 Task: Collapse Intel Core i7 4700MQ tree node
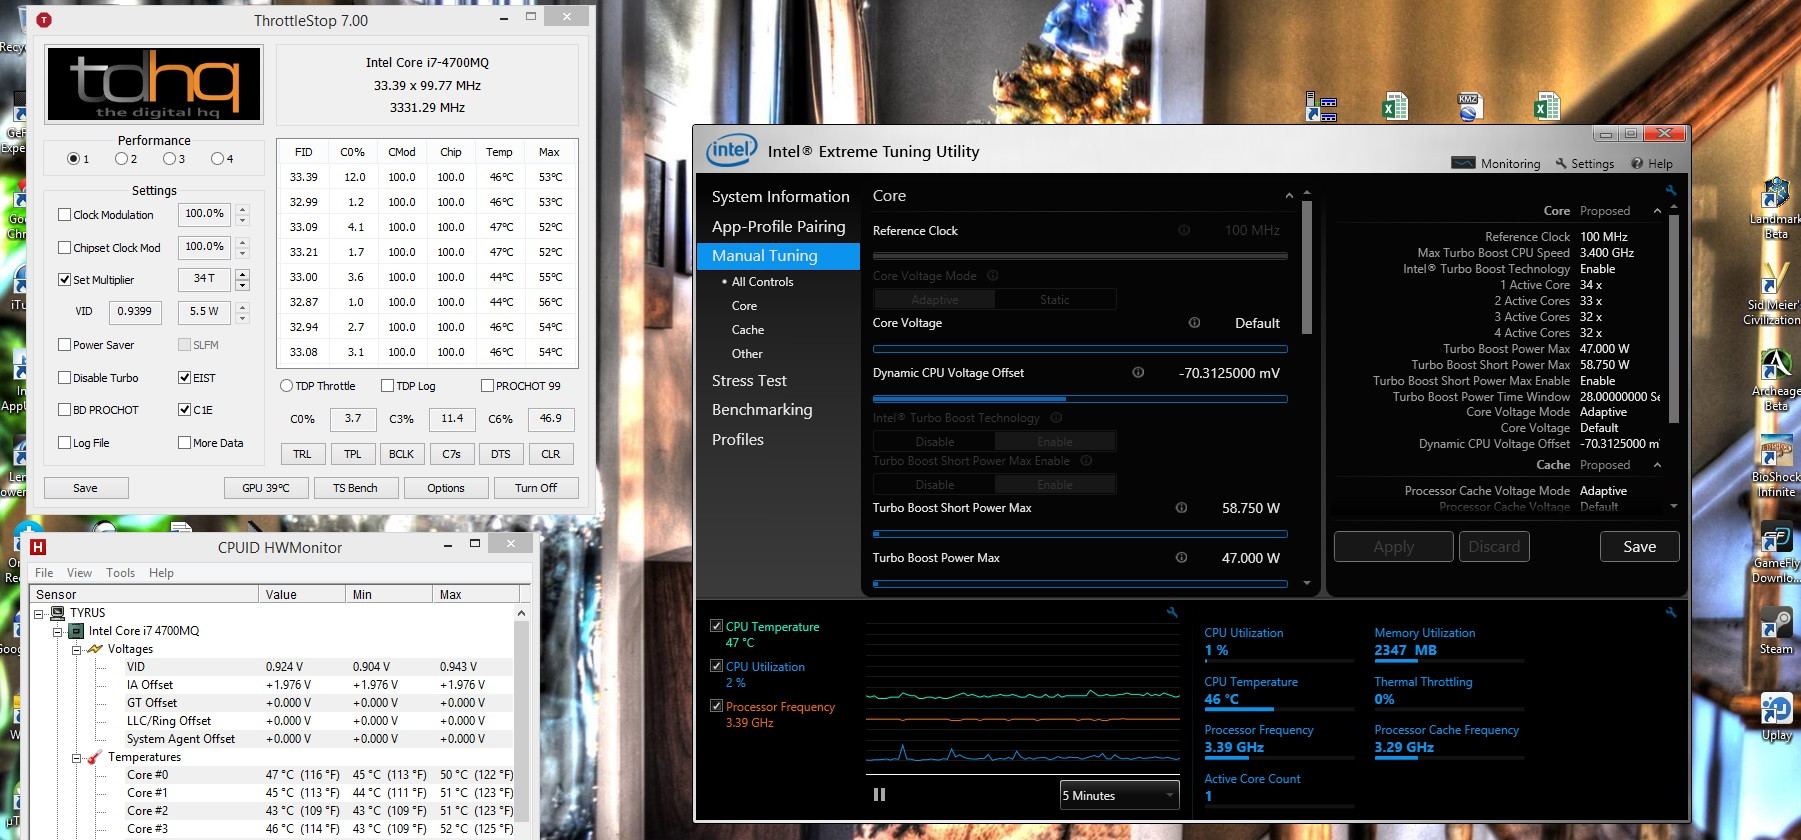(58, 632)
